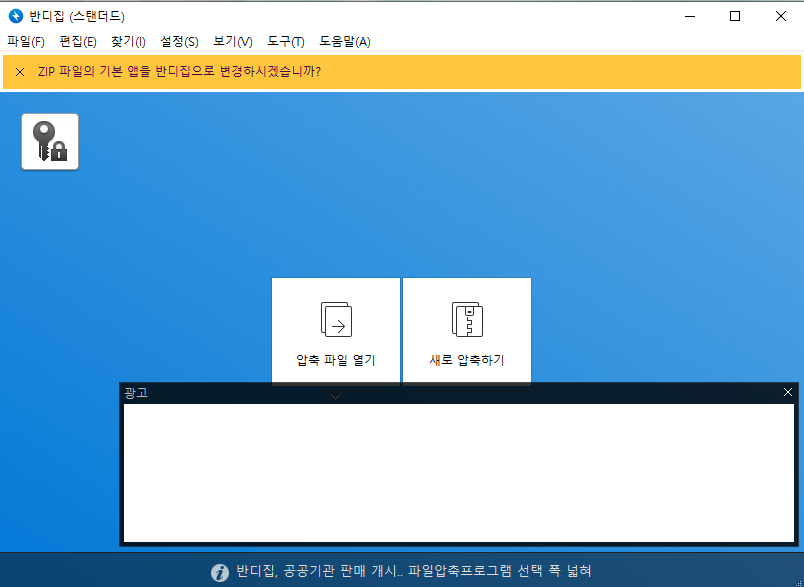This screenshot has width=804, height=587.
Task: Open the 파일(F) menu
Action: (x=26, y=42)
